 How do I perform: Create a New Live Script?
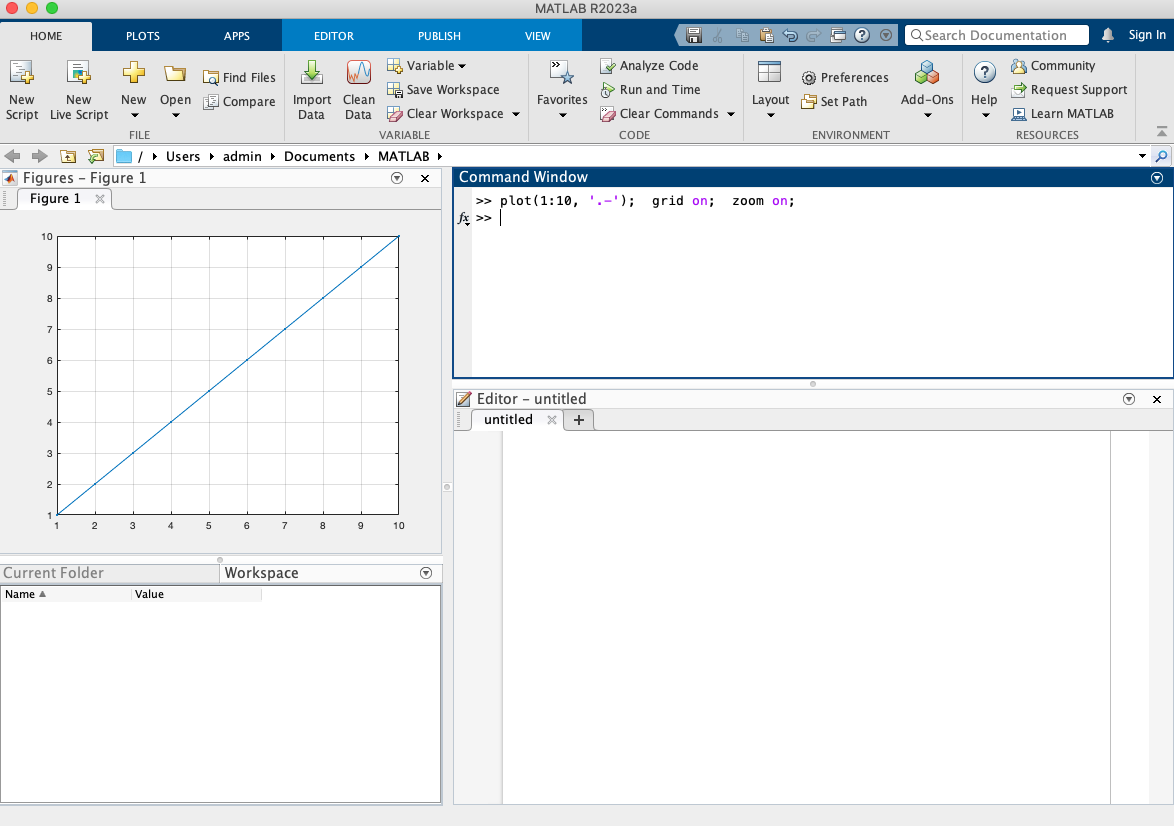79,73
